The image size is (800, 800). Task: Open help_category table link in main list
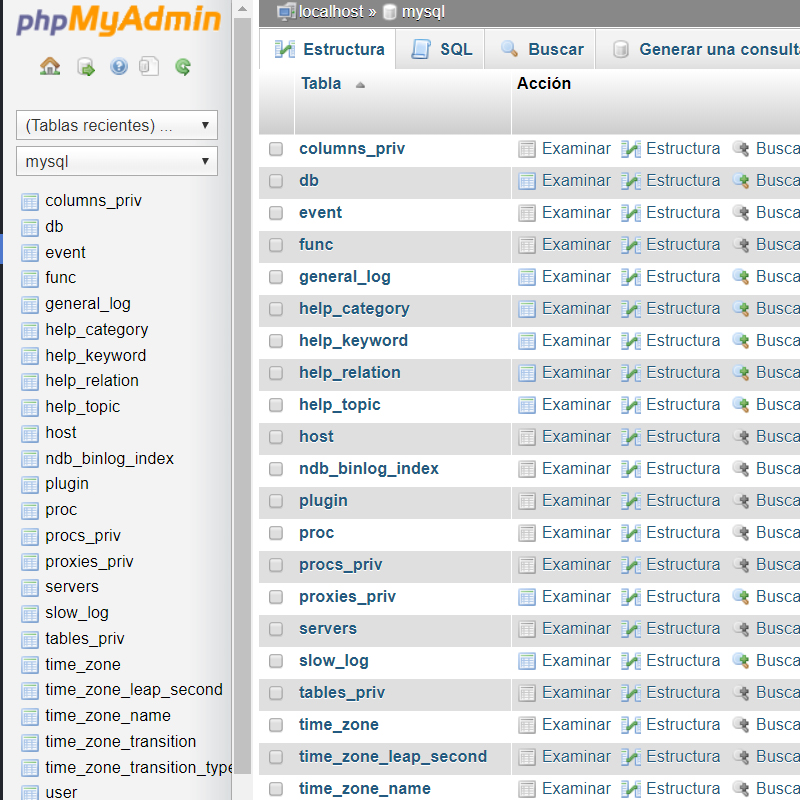point(354,309)
